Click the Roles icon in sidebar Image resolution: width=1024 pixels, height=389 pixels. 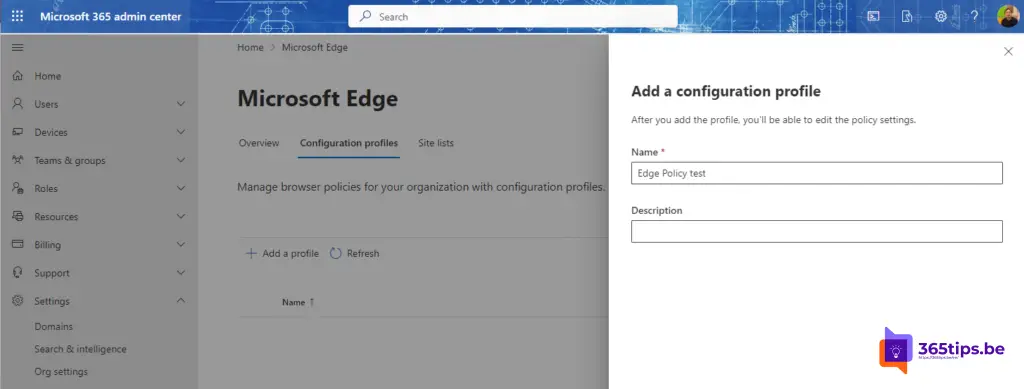click(x=18, y=188)
